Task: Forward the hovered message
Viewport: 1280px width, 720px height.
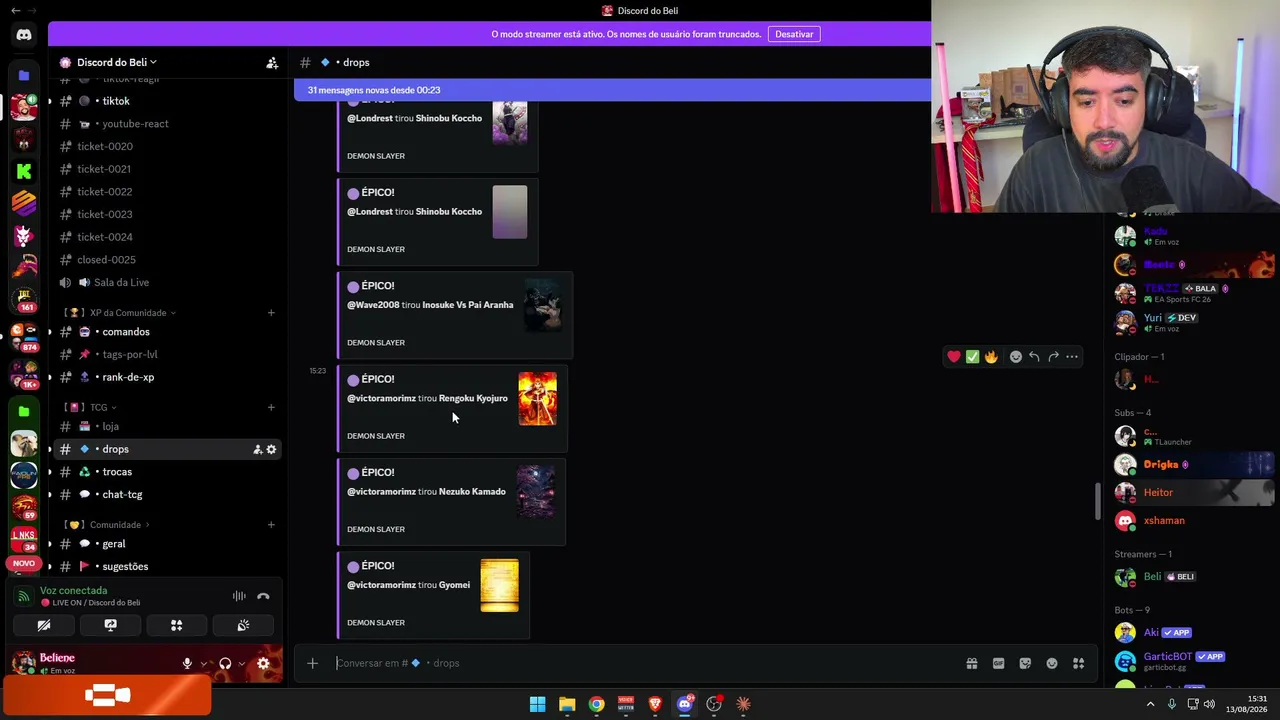Action: tap(1053, 357)
